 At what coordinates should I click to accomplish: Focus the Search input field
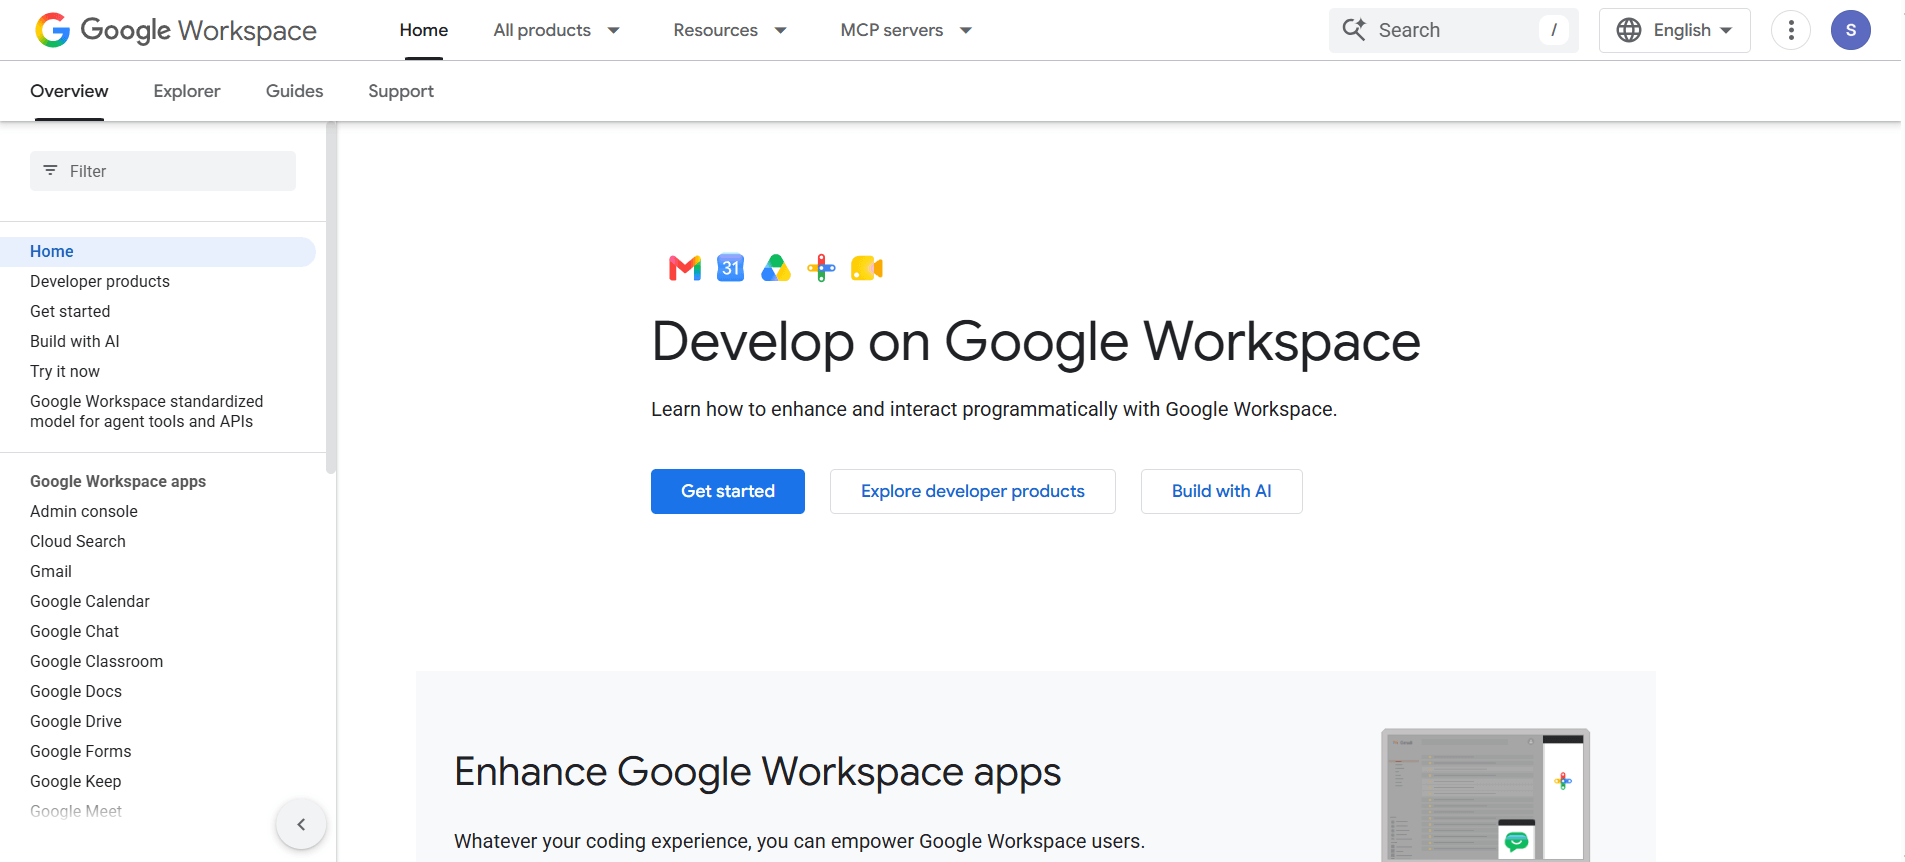1454,30
